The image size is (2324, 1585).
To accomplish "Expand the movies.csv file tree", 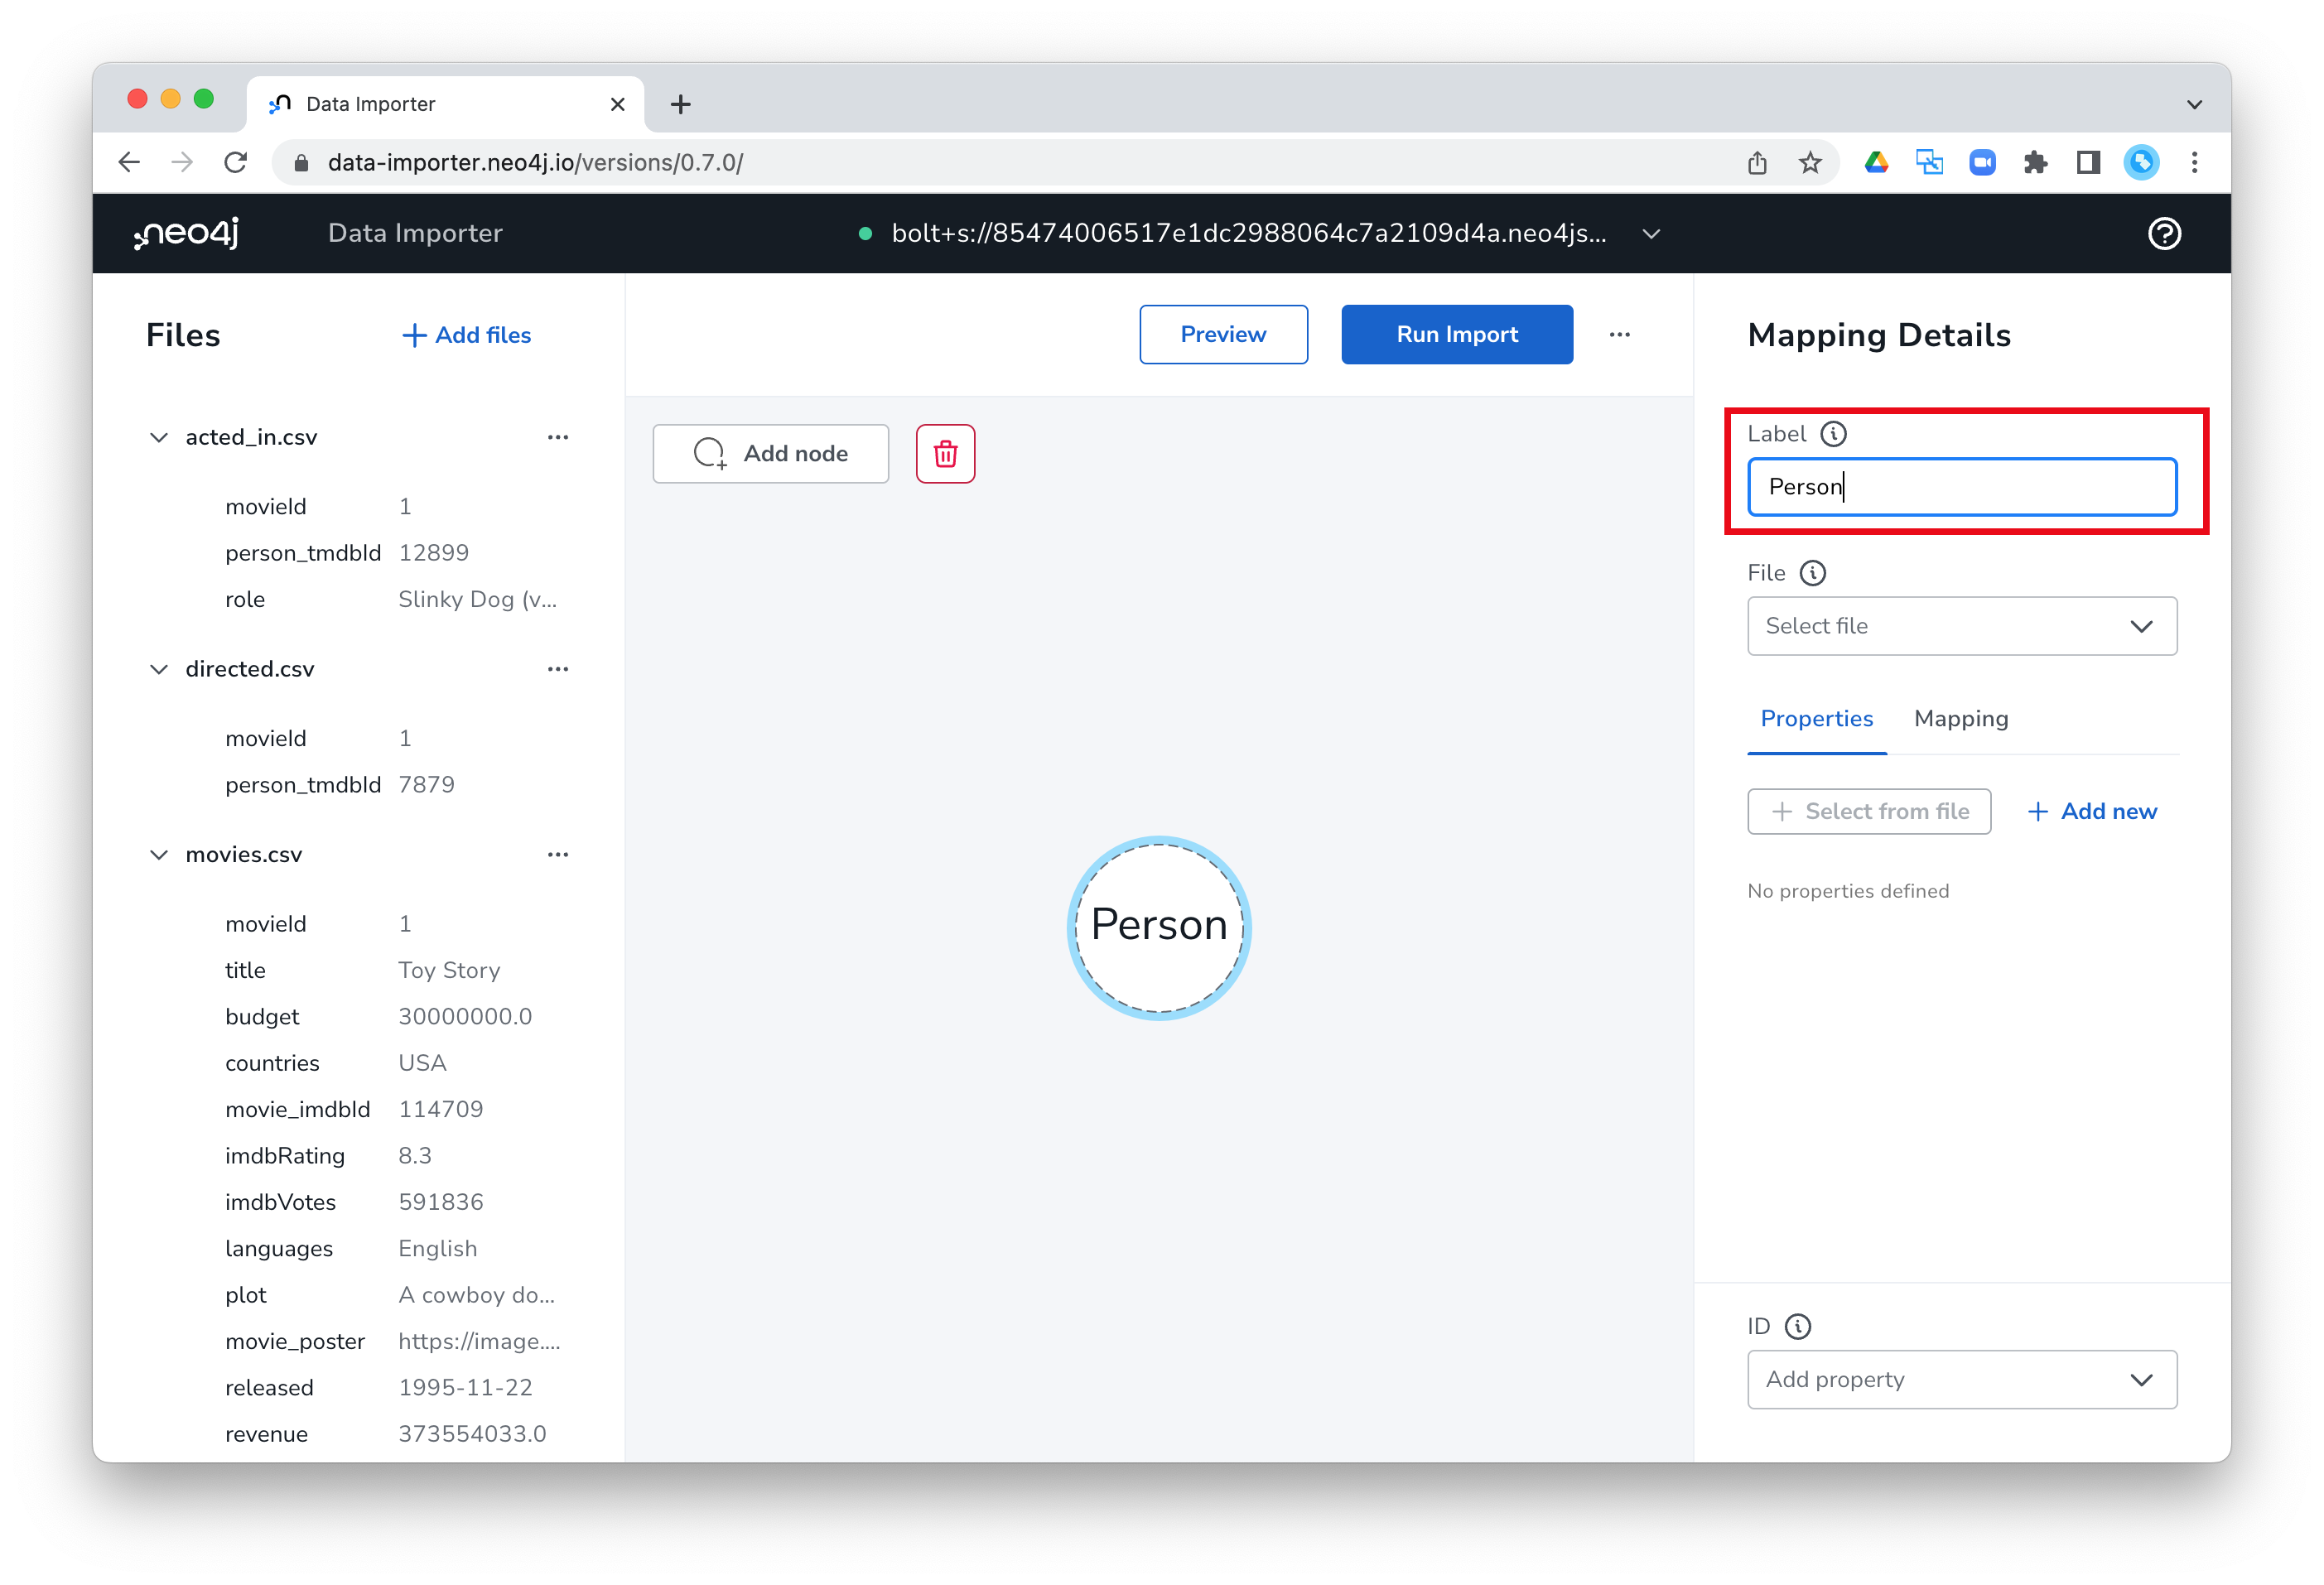I will [x=161, y=855].
